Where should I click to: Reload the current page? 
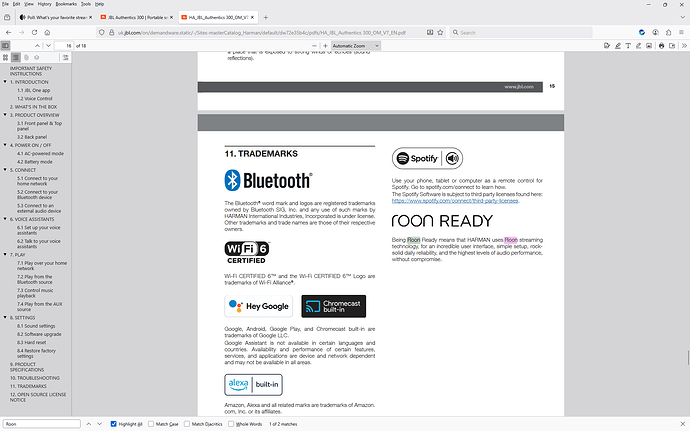[34, 32]
